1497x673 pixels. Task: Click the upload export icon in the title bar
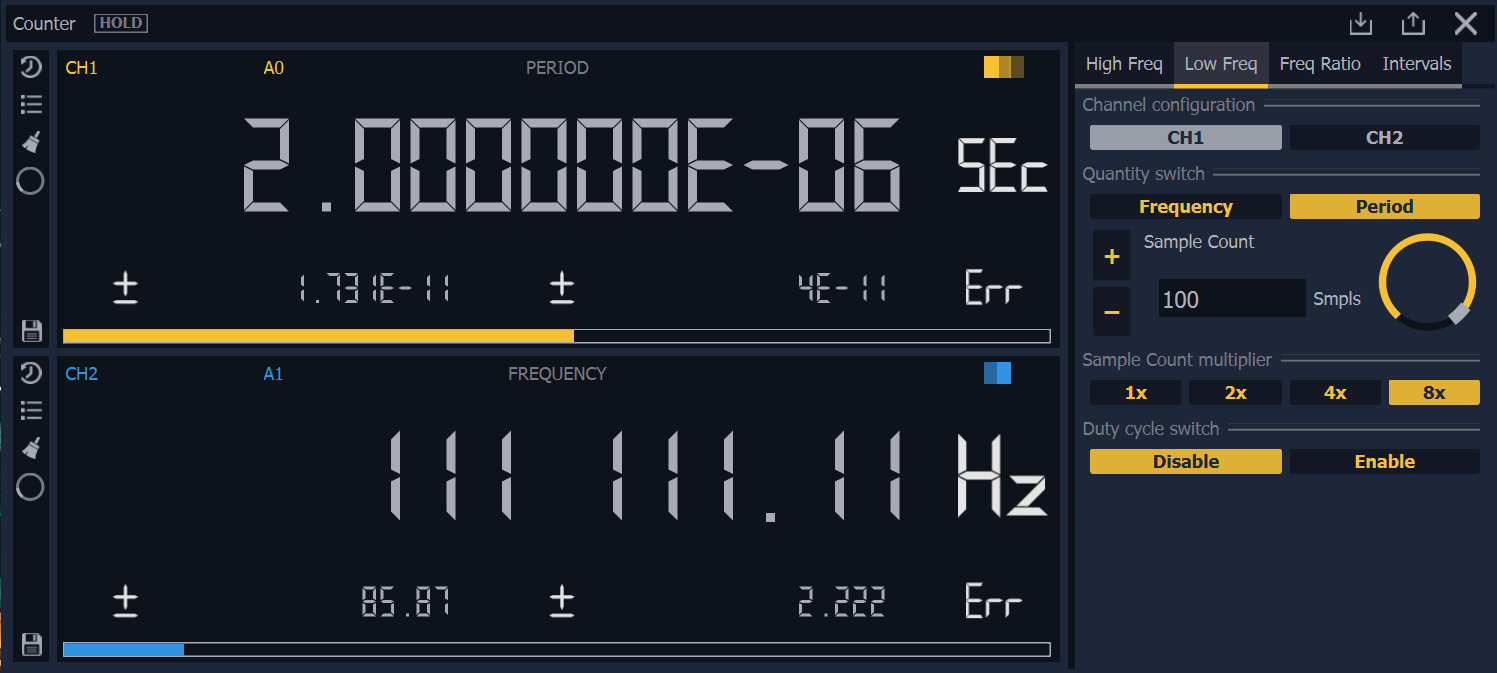1412,24
